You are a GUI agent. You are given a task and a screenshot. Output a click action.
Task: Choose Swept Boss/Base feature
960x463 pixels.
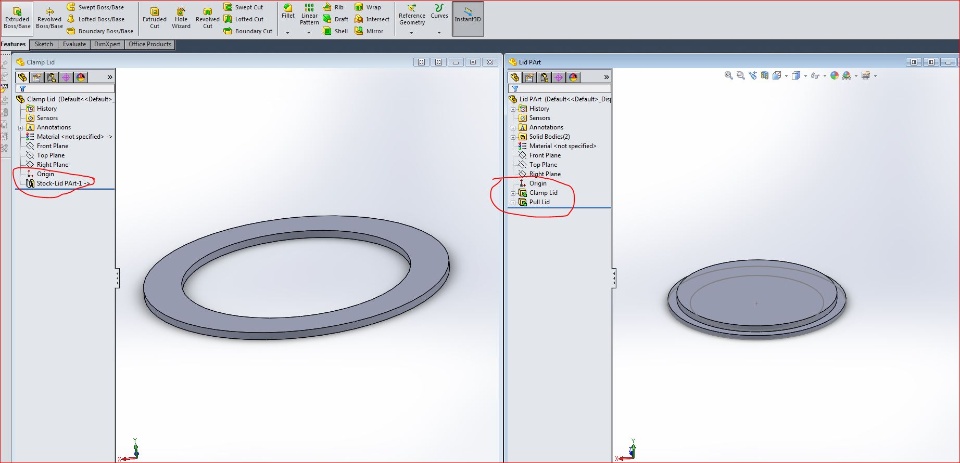point(94,7)
